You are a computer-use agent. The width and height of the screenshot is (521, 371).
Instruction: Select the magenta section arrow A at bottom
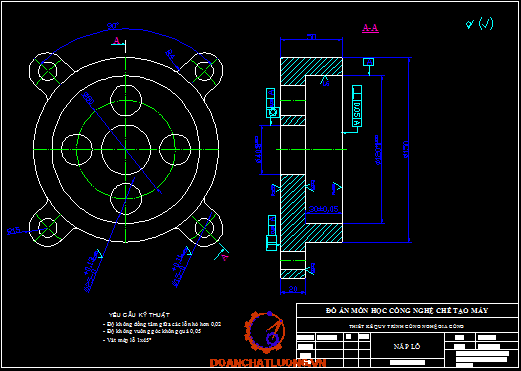[222, 254]
